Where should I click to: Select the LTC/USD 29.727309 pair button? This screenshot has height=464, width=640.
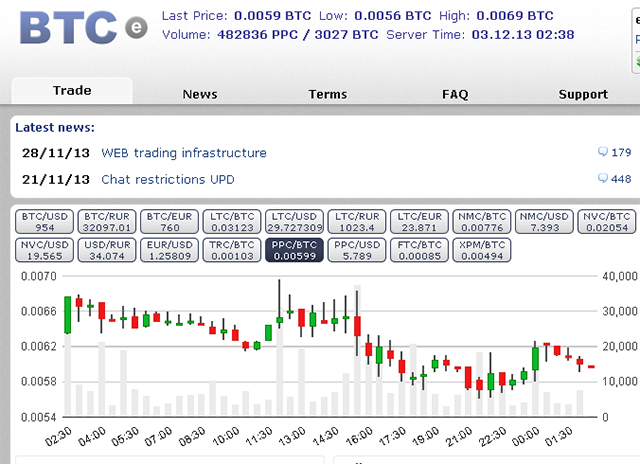pos(294,222)
